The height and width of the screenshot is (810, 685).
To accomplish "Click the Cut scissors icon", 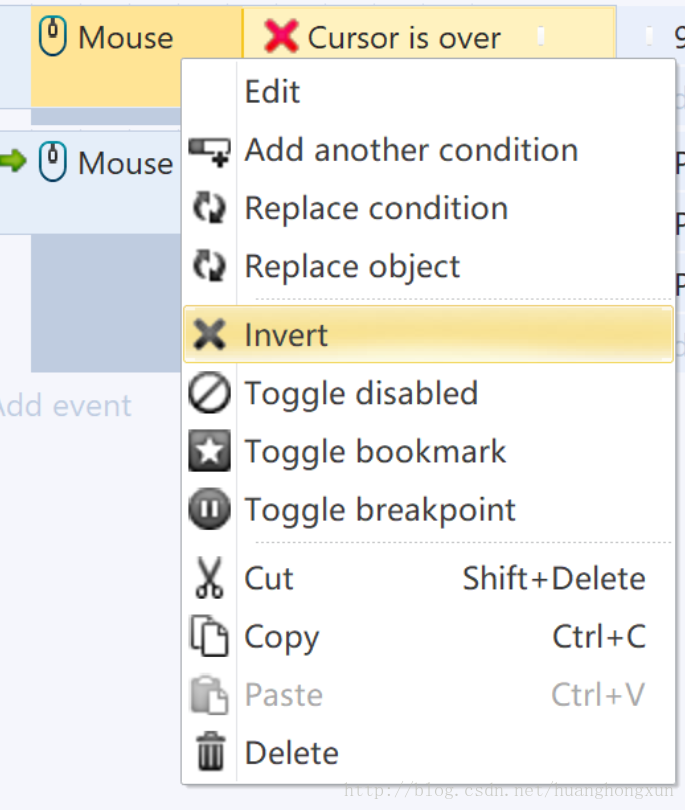I will (x=209, y=578).
